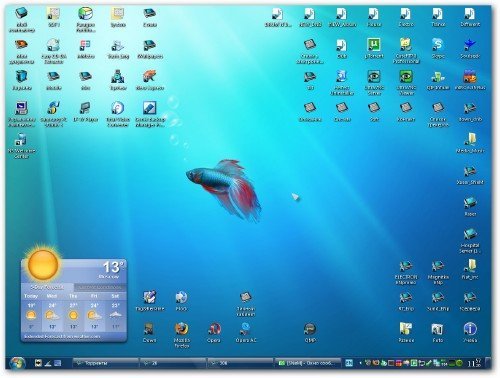Click the weather gadget forecast link at bottom

click(x=62, y=337)
